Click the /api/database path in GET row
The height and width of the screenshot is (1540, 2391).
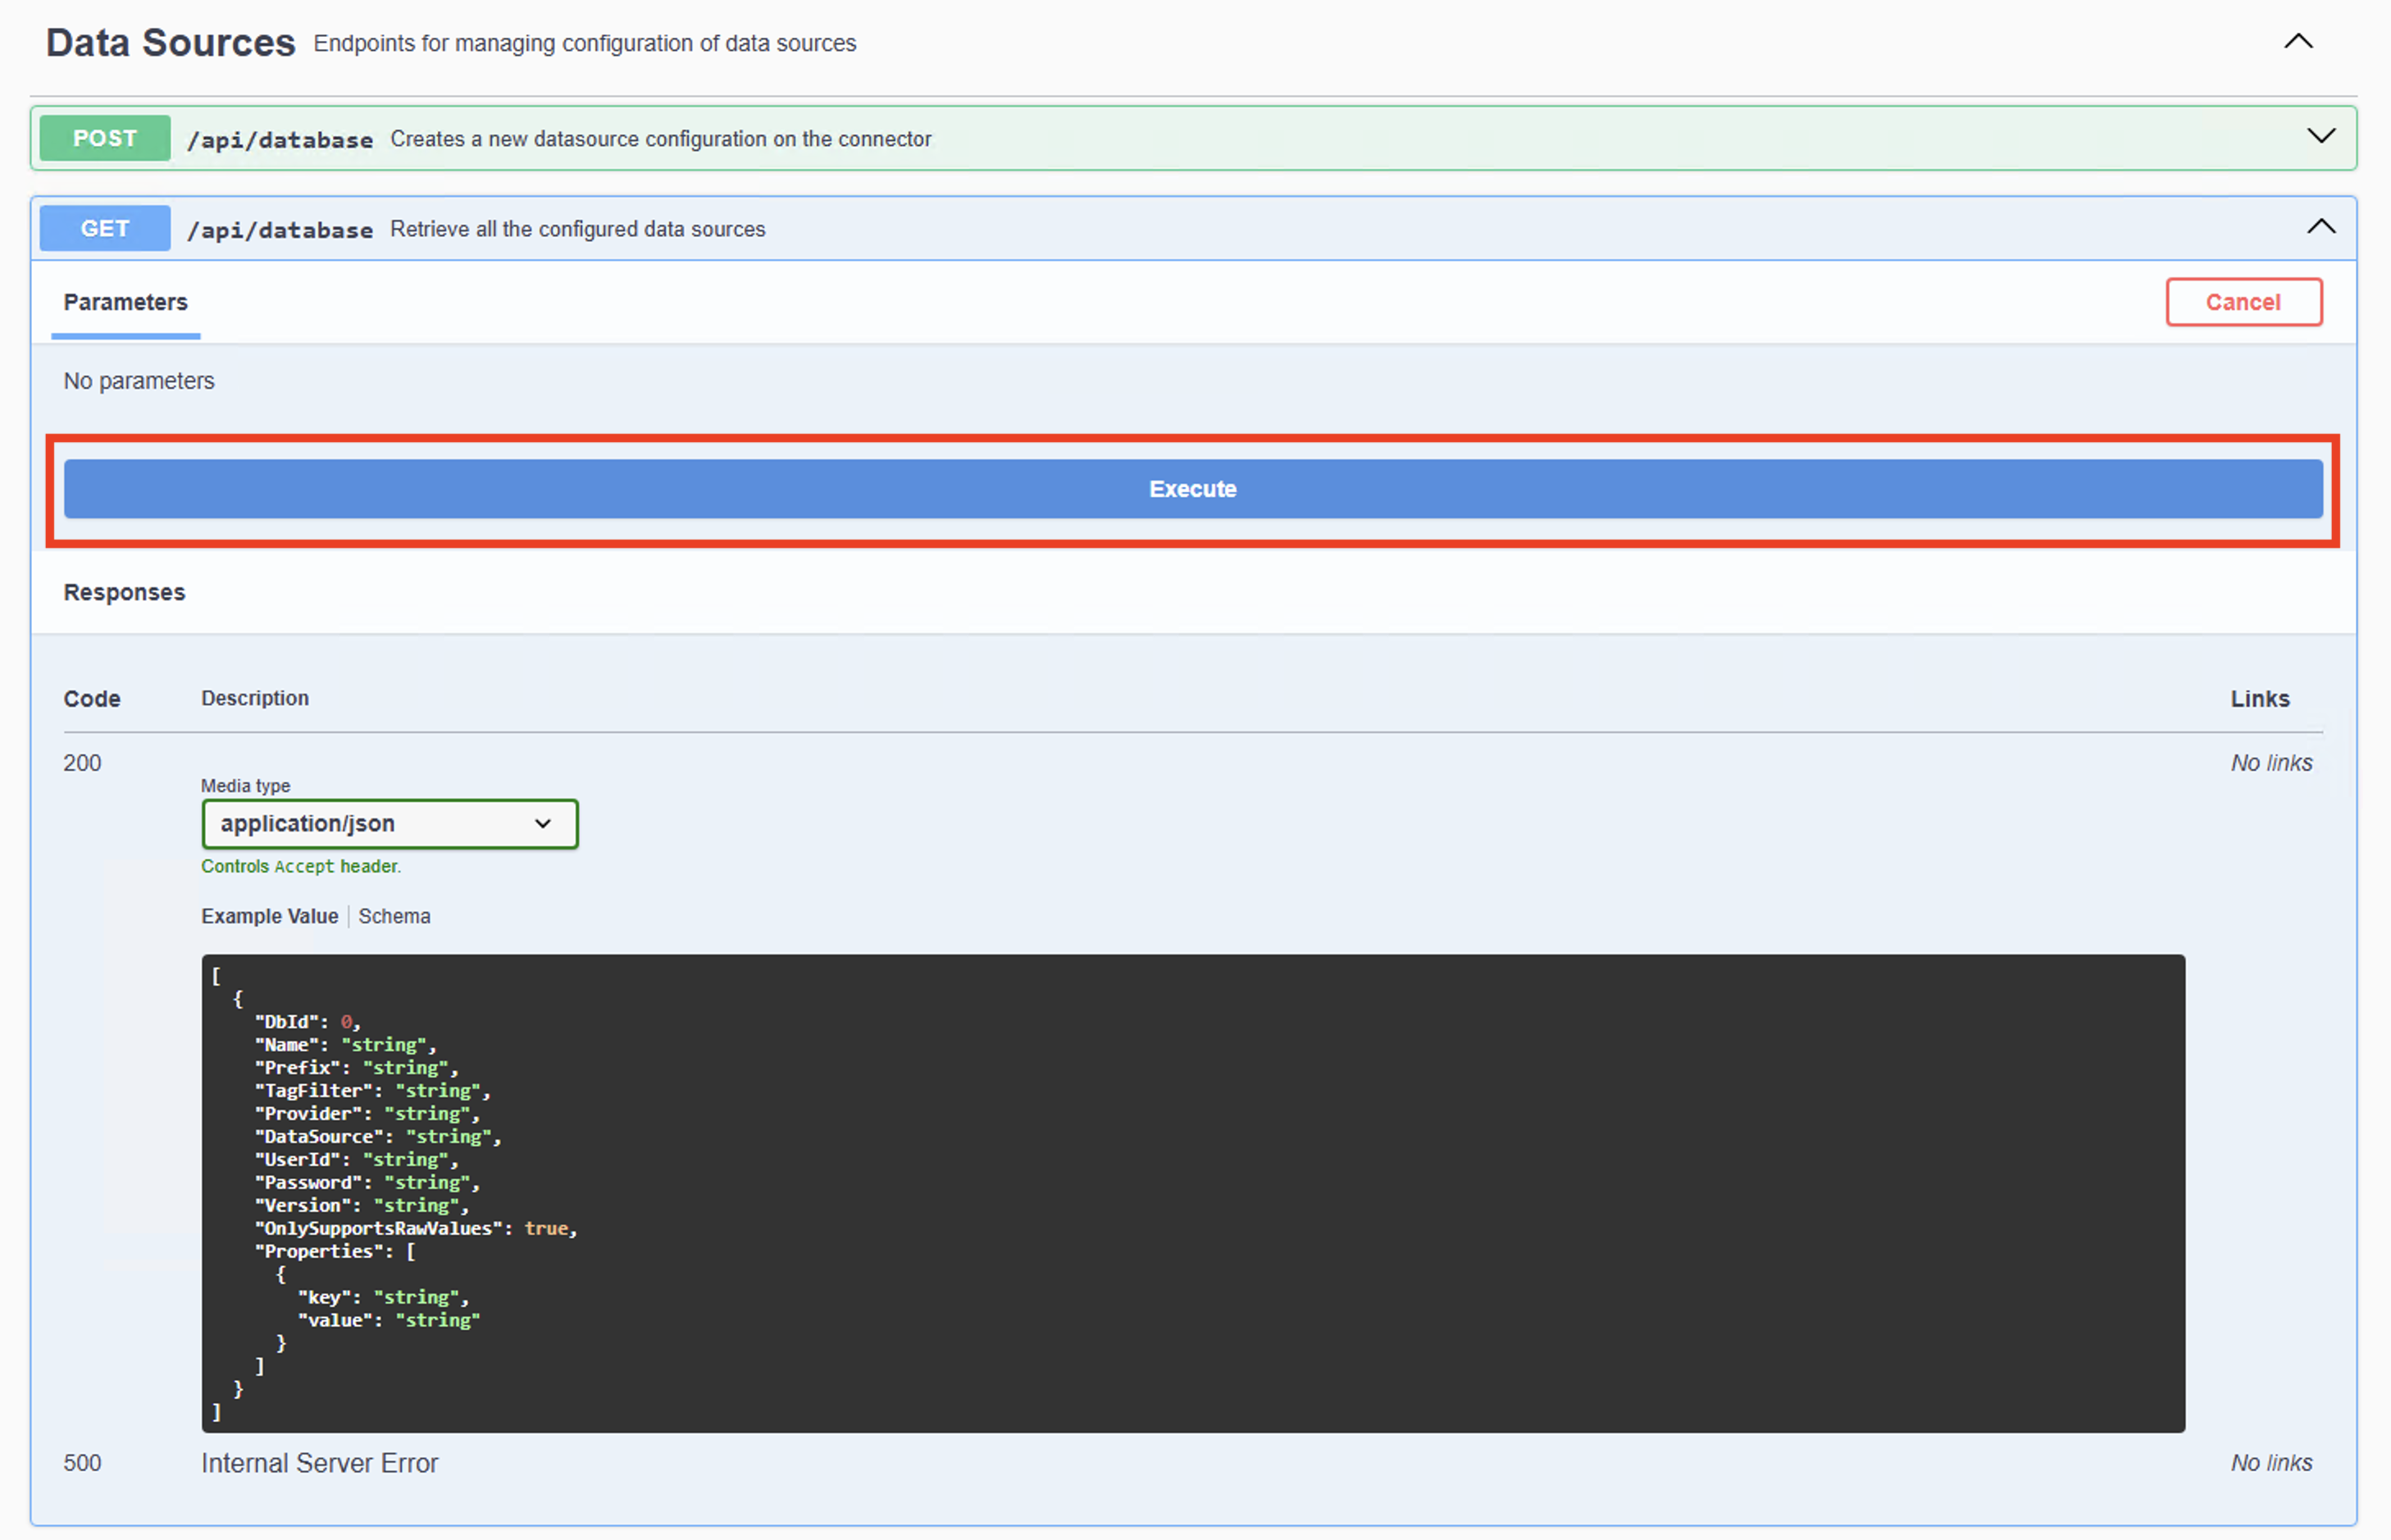(x=280, y=230)
